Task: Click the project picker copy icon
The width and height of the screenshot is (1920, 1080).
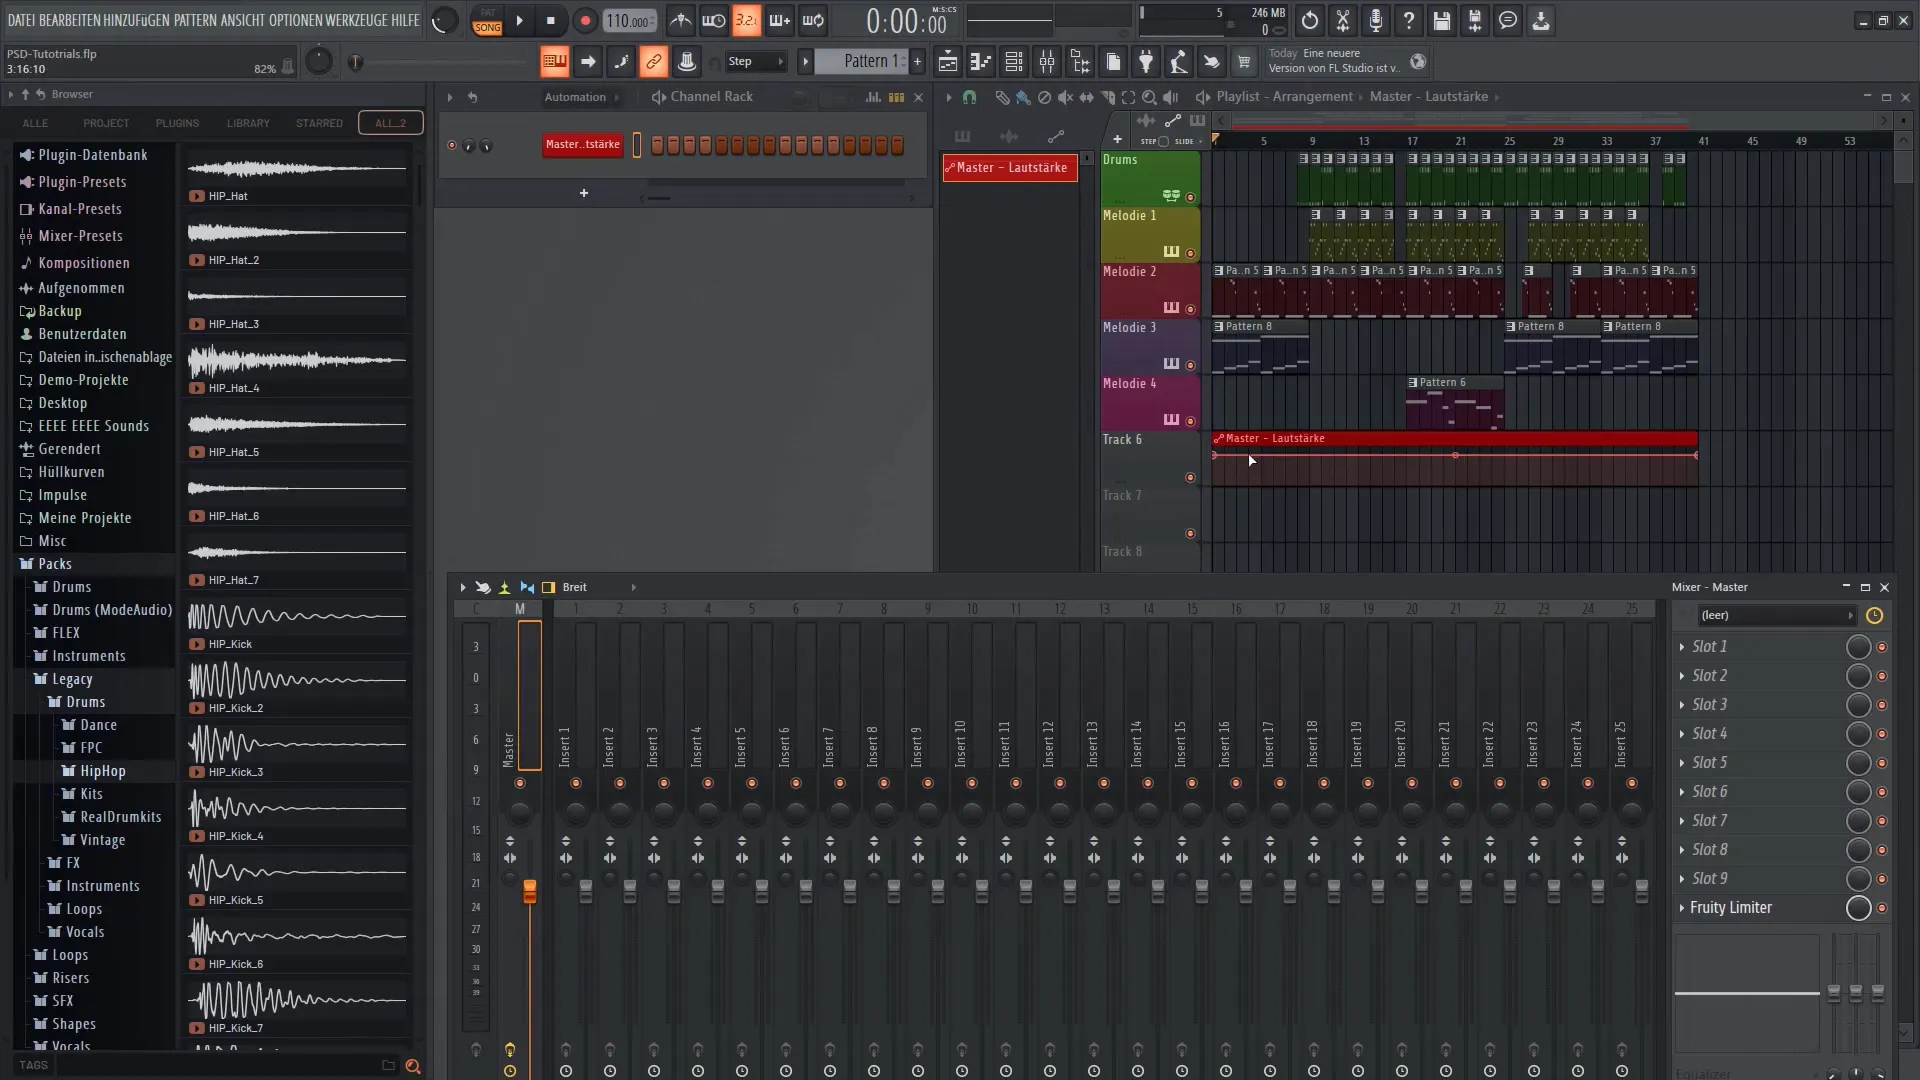Action: pos(1113,62)
